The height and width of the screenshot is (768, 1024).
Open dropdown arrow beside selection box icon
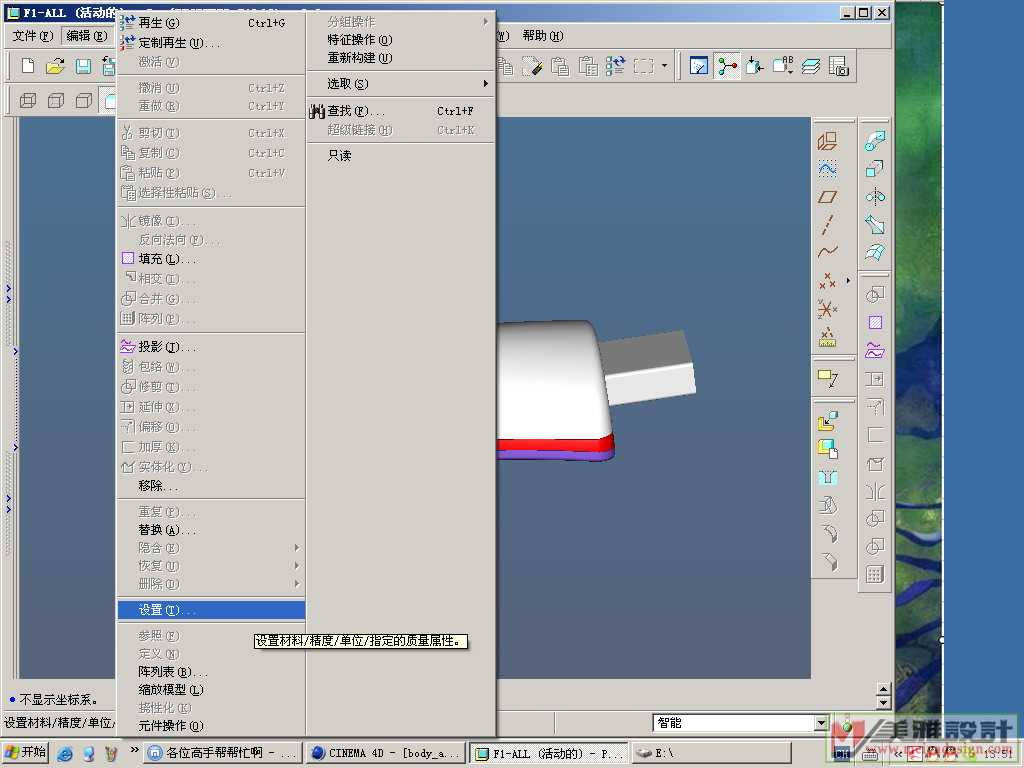click(664, 66)
